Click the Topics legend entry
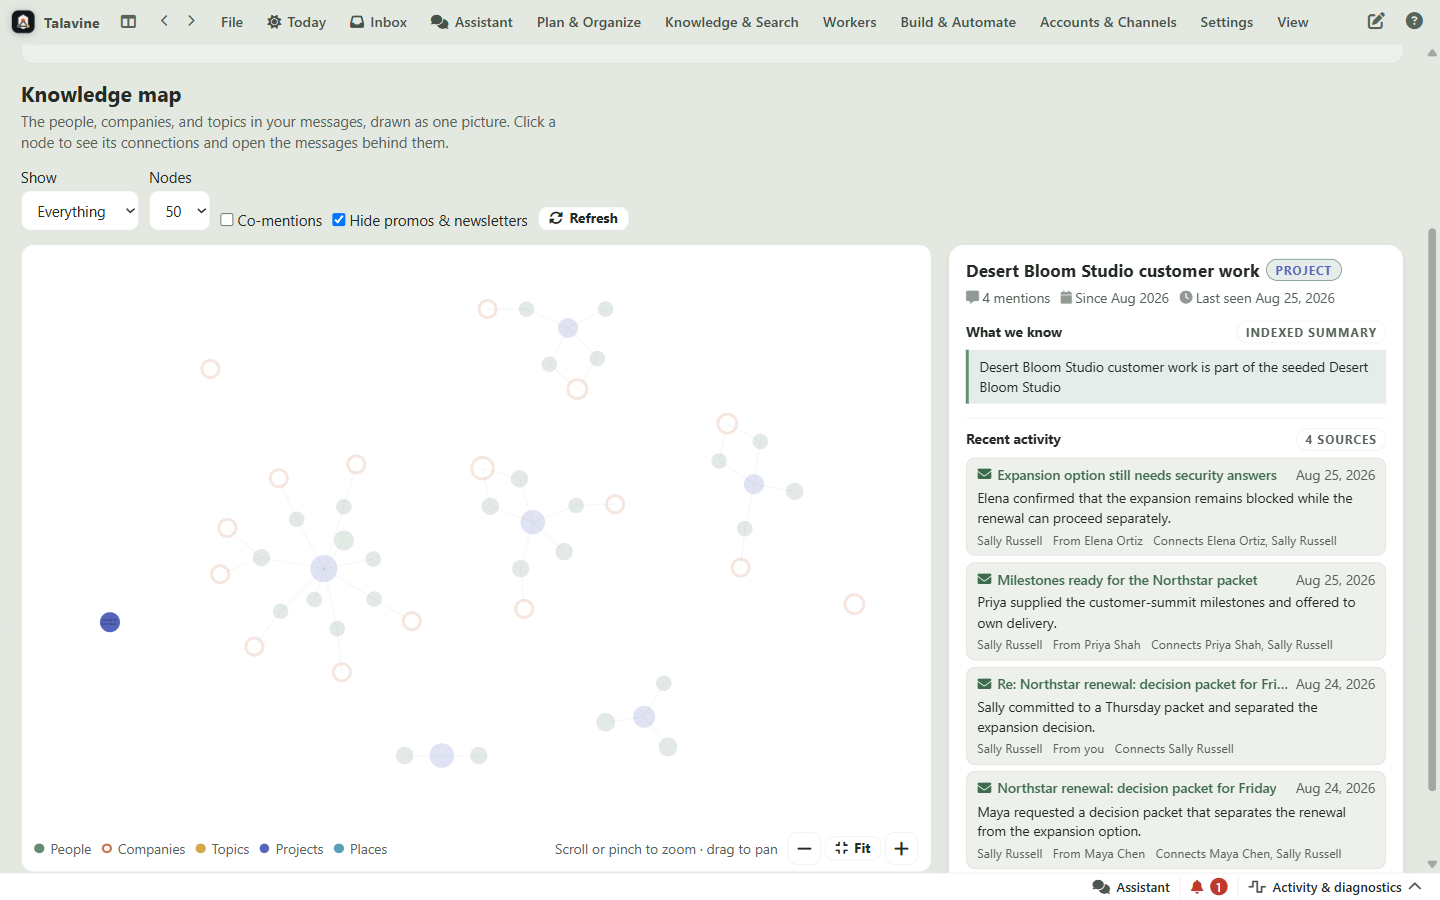Image resolution: width=1440 pixels, height=900 pixels. point(222,849)
